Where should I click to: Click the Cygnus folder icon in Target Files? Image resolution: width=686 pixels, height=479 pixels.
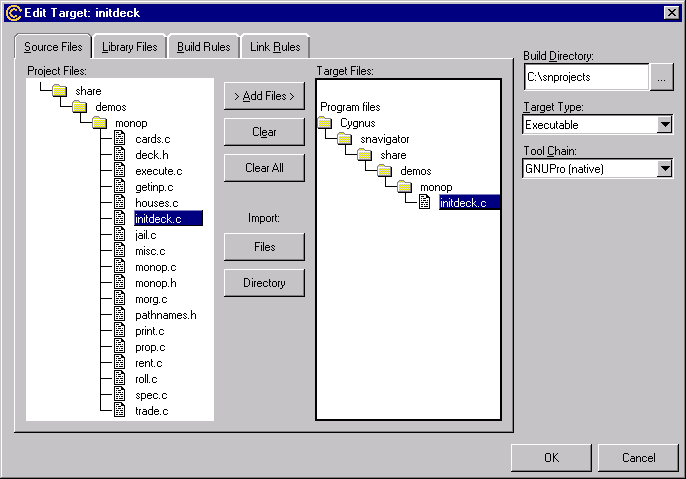point(325,123)
